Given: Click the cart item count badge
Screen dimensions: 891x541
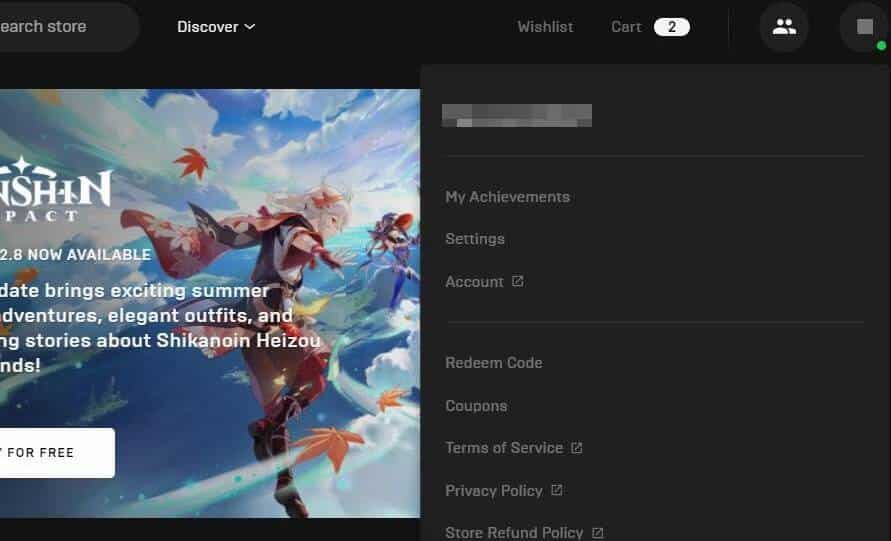Looking at the screenshot, I should click(672, 27).
